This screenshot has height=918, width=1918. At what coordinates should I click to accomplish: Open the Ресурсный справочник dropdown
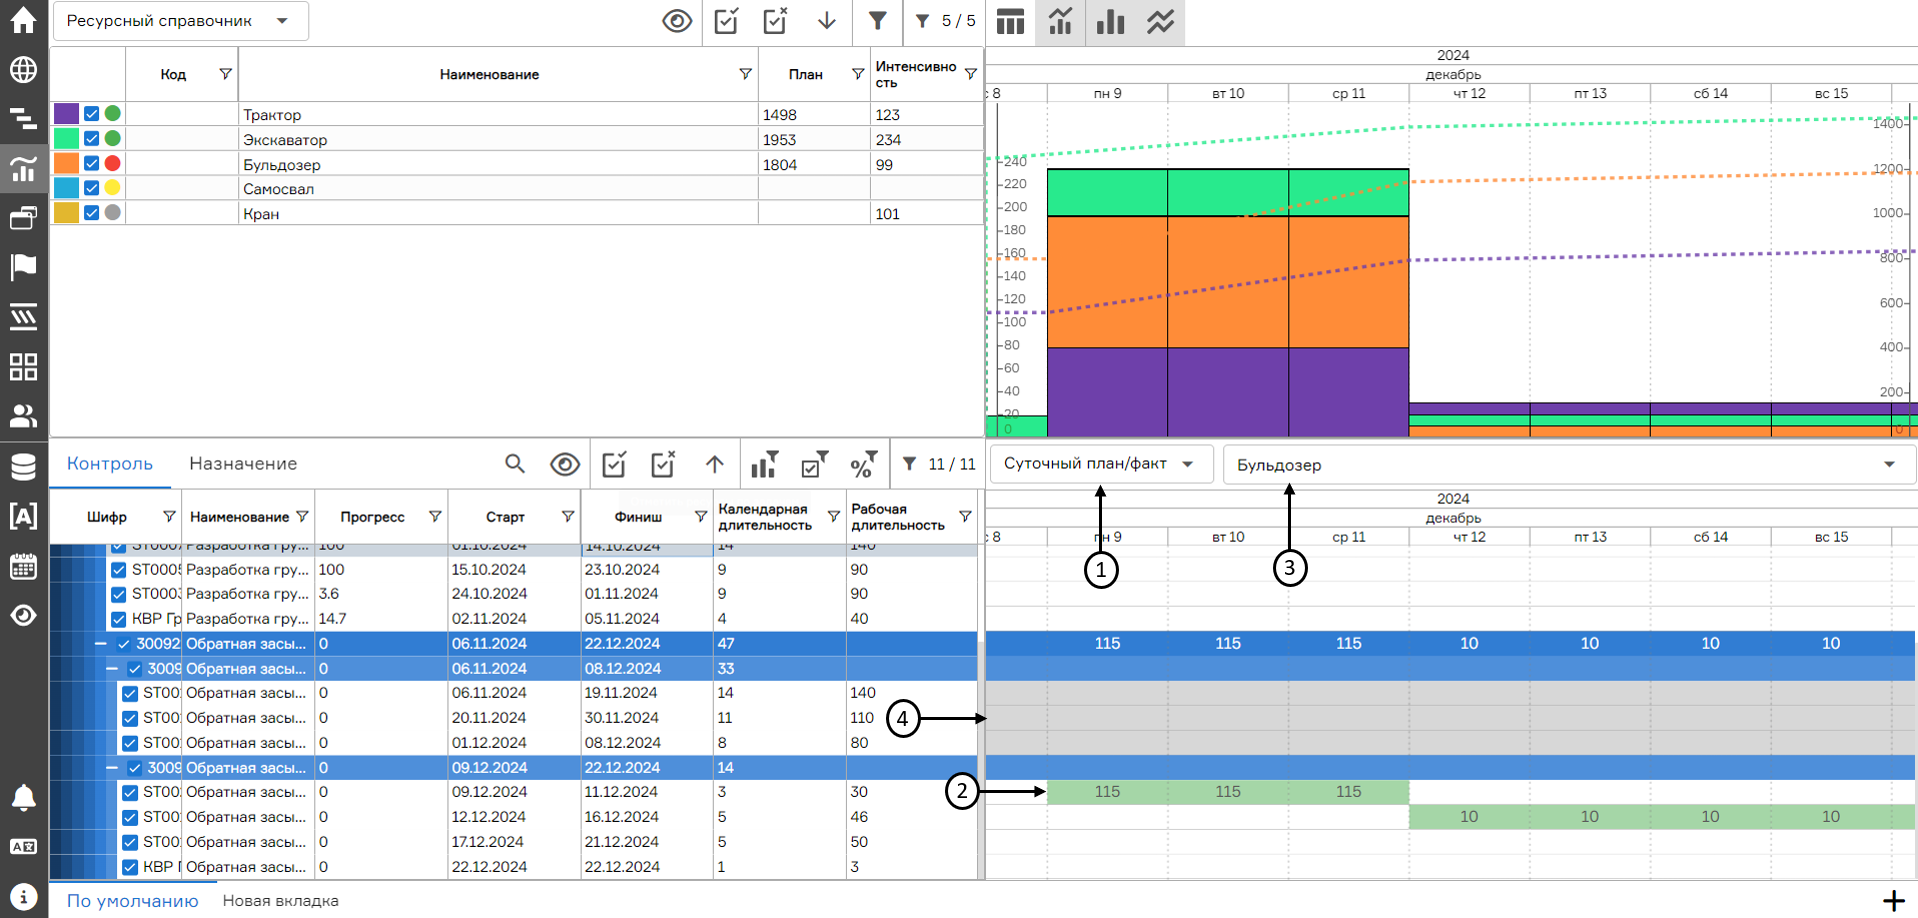(179, 21)
